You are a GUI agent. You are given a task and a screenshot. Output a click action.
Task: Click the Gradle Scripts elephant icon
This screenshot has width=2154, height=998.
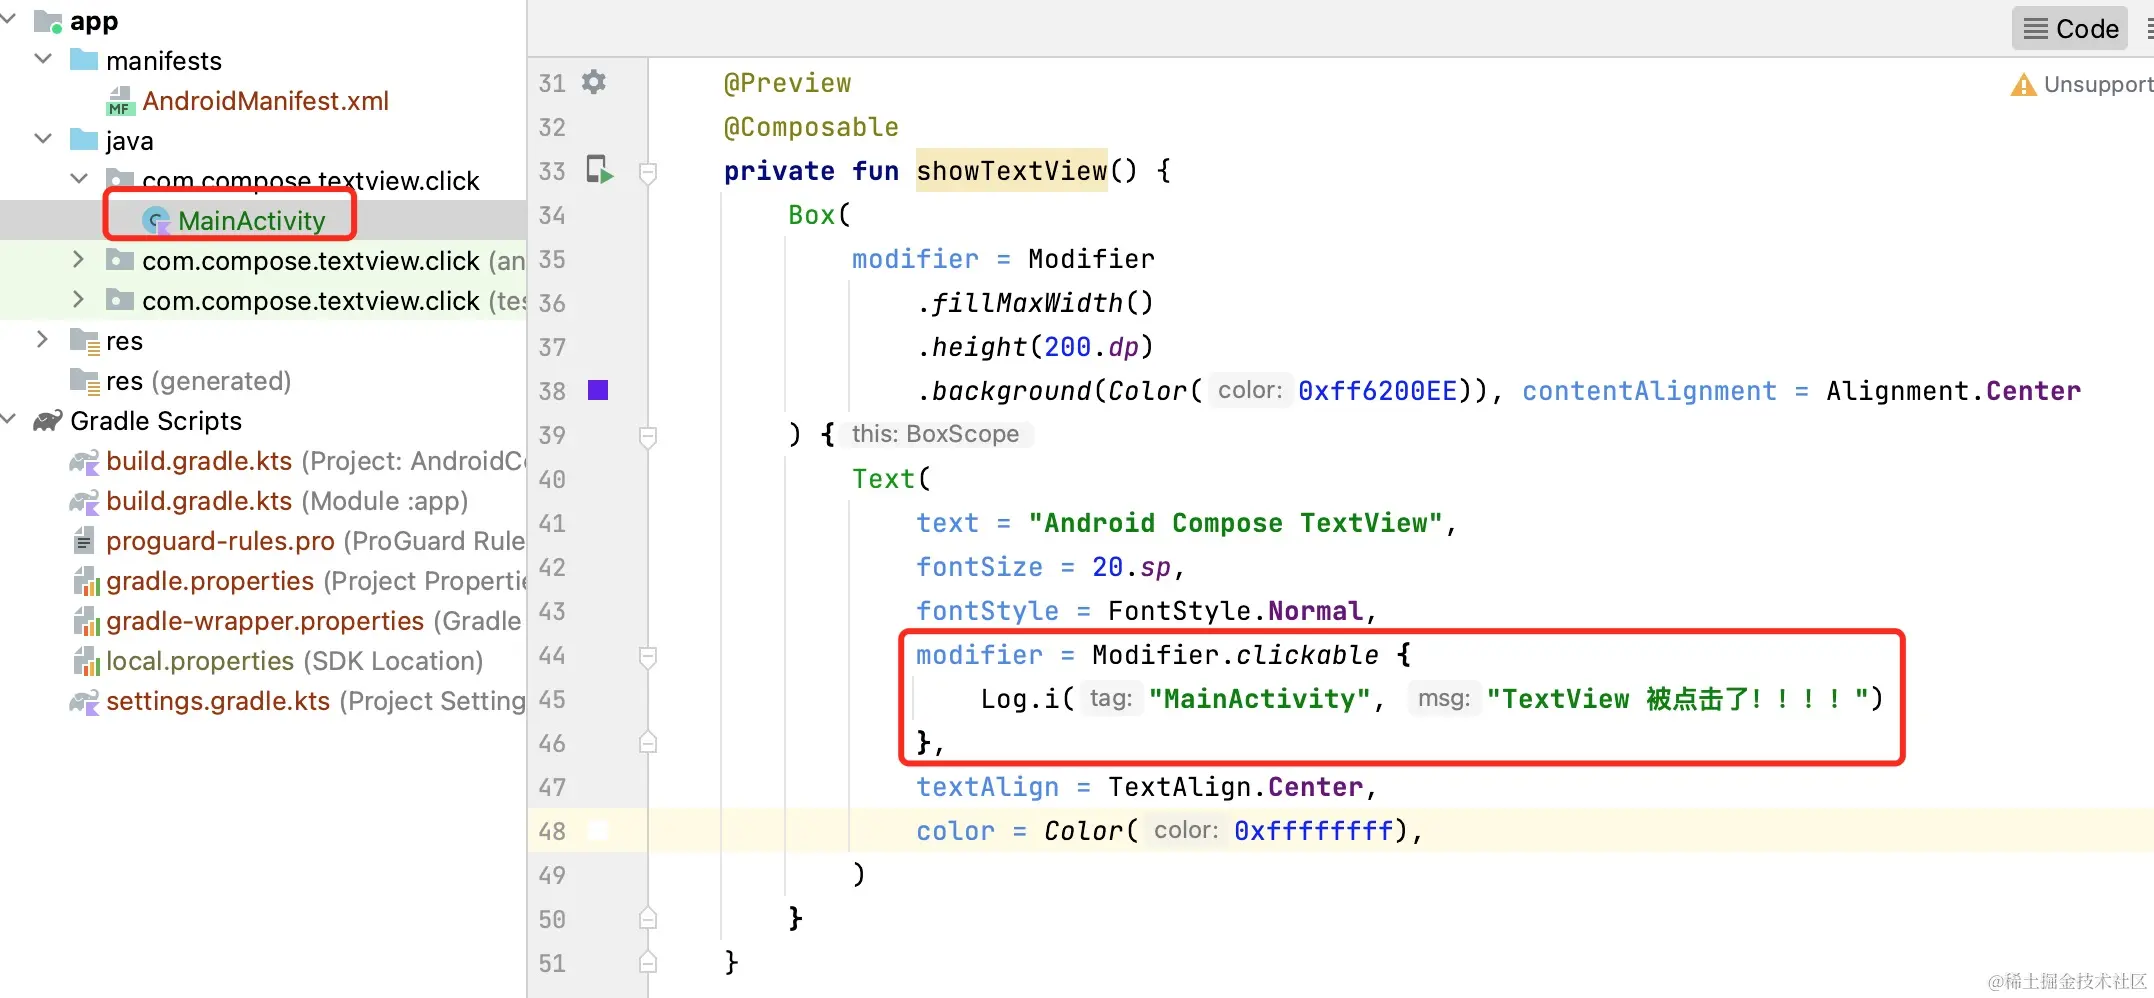(48, 421)
